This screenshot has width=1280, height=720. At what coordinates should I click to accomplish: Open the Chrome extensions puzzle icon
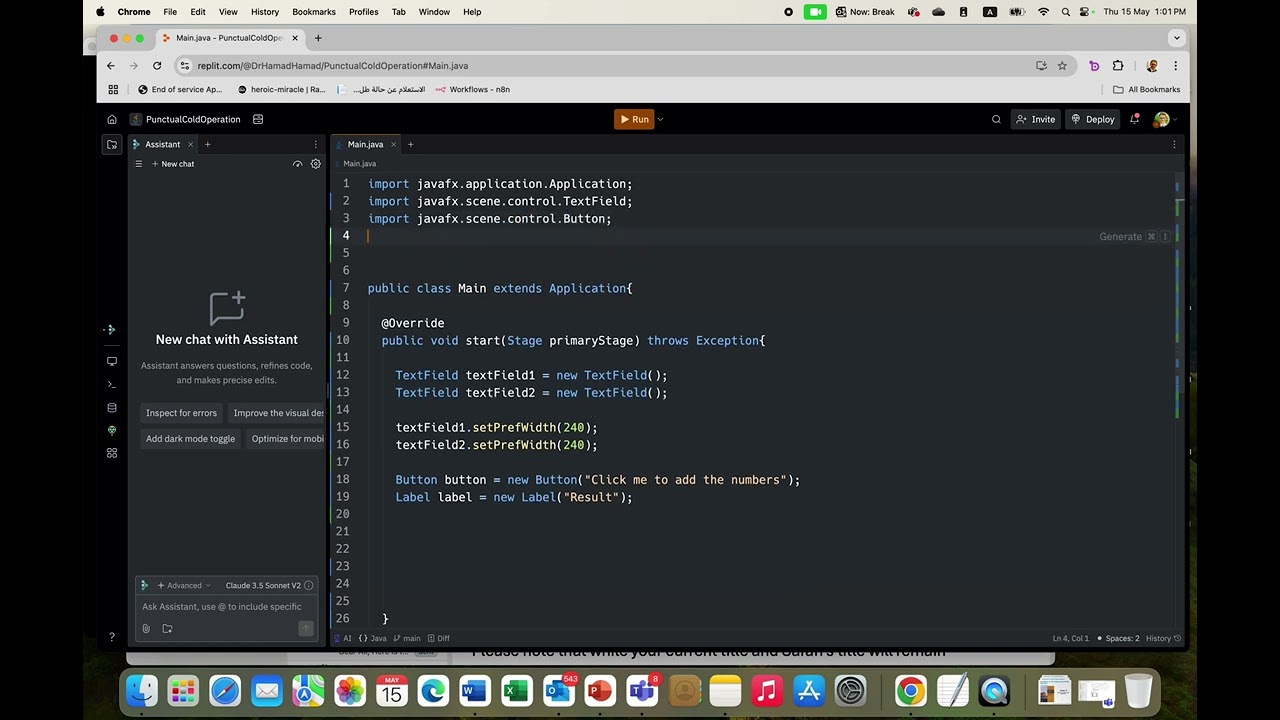pyautogui.click(x=1118, y=66)
